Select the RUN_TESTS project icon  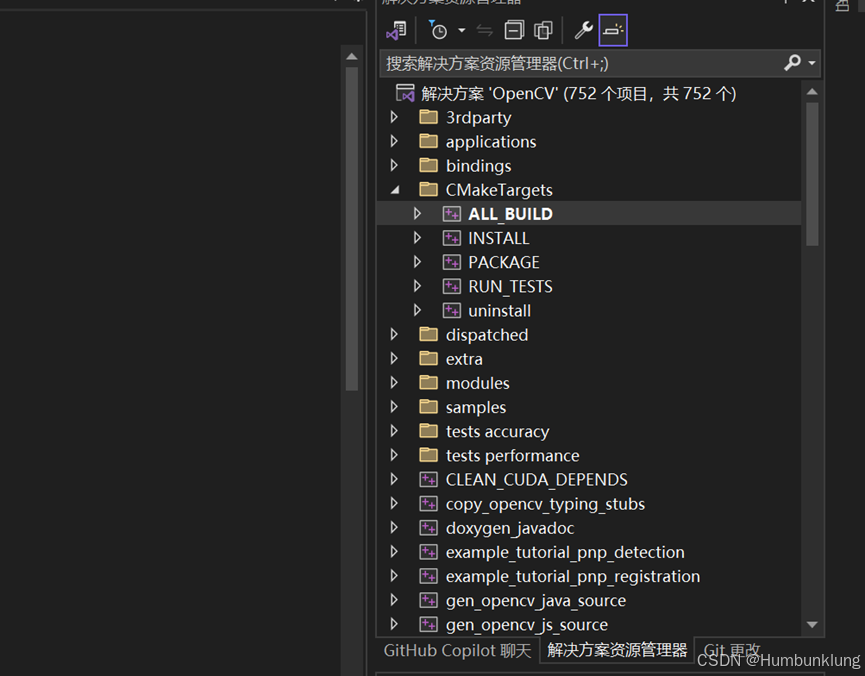coord(452,287)
